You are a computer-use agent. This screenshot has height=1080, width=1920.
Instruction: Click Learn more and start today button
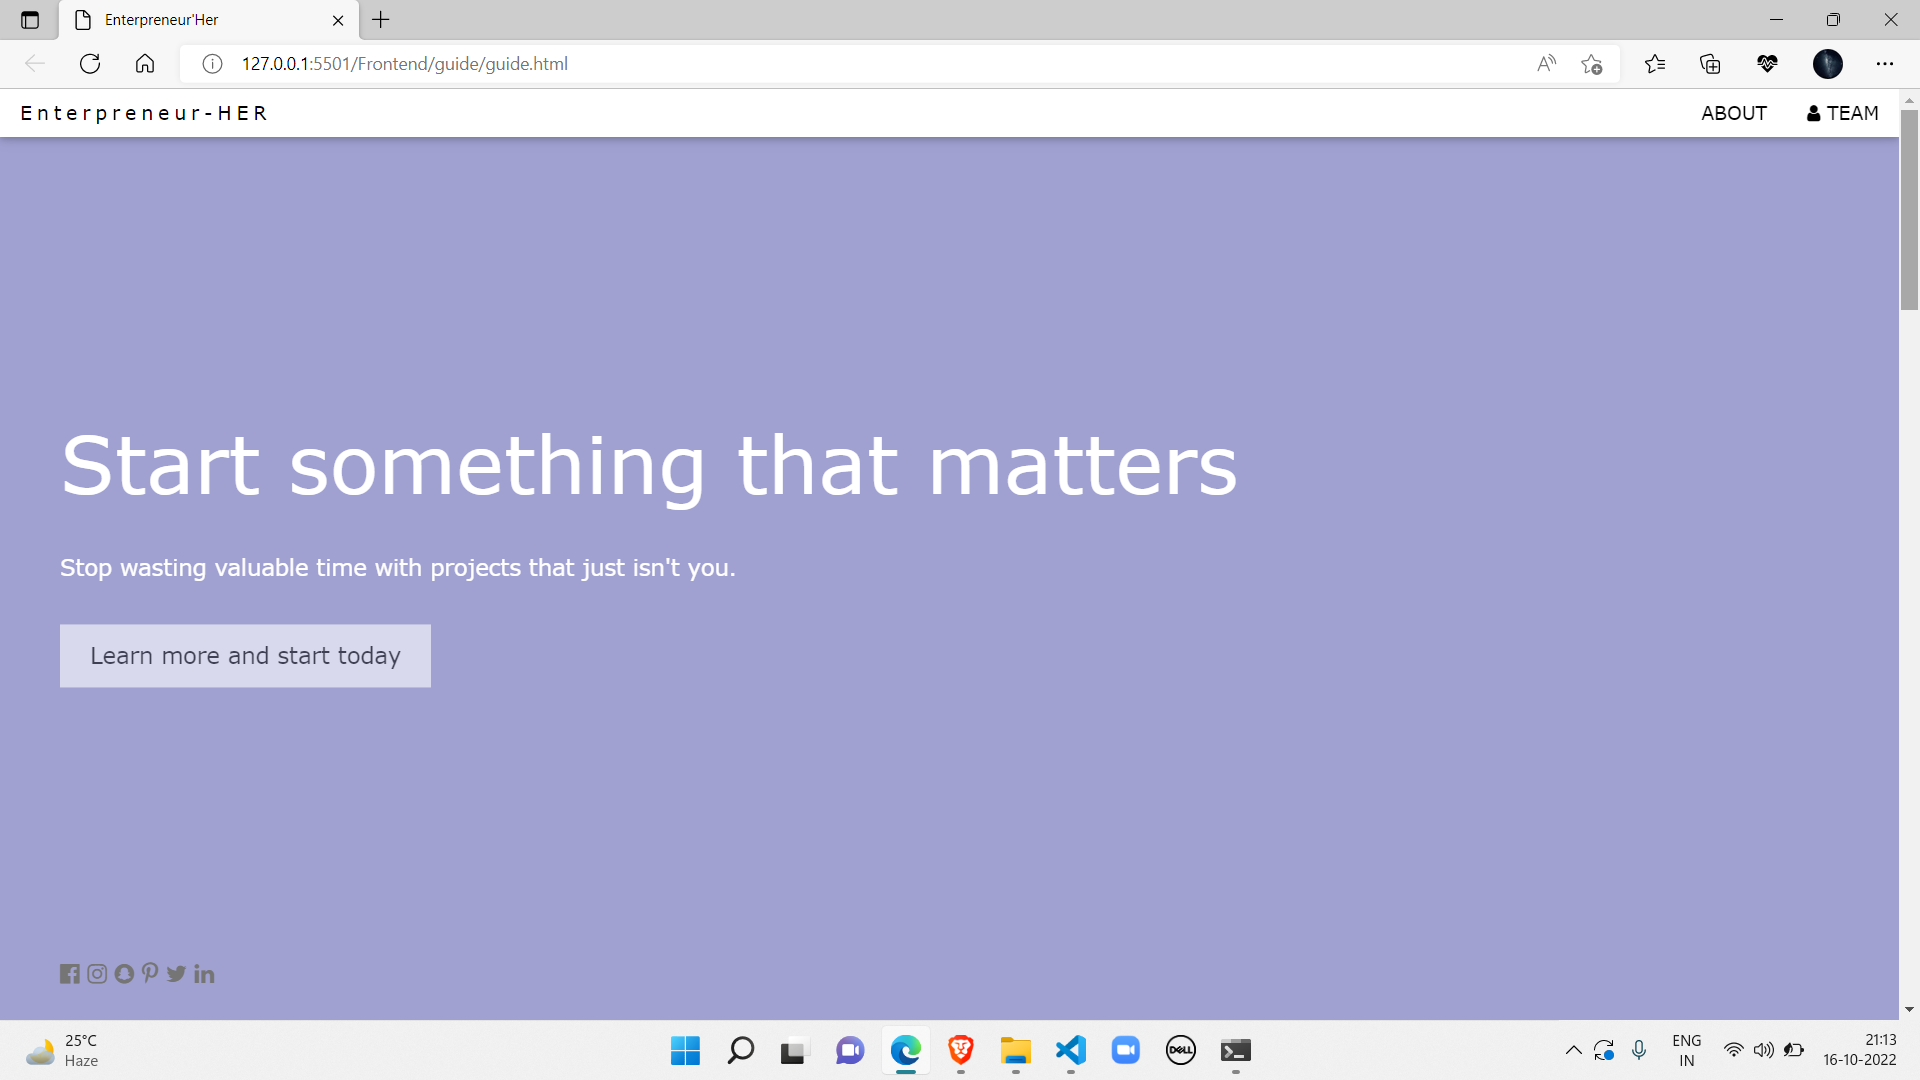point(245,656)
